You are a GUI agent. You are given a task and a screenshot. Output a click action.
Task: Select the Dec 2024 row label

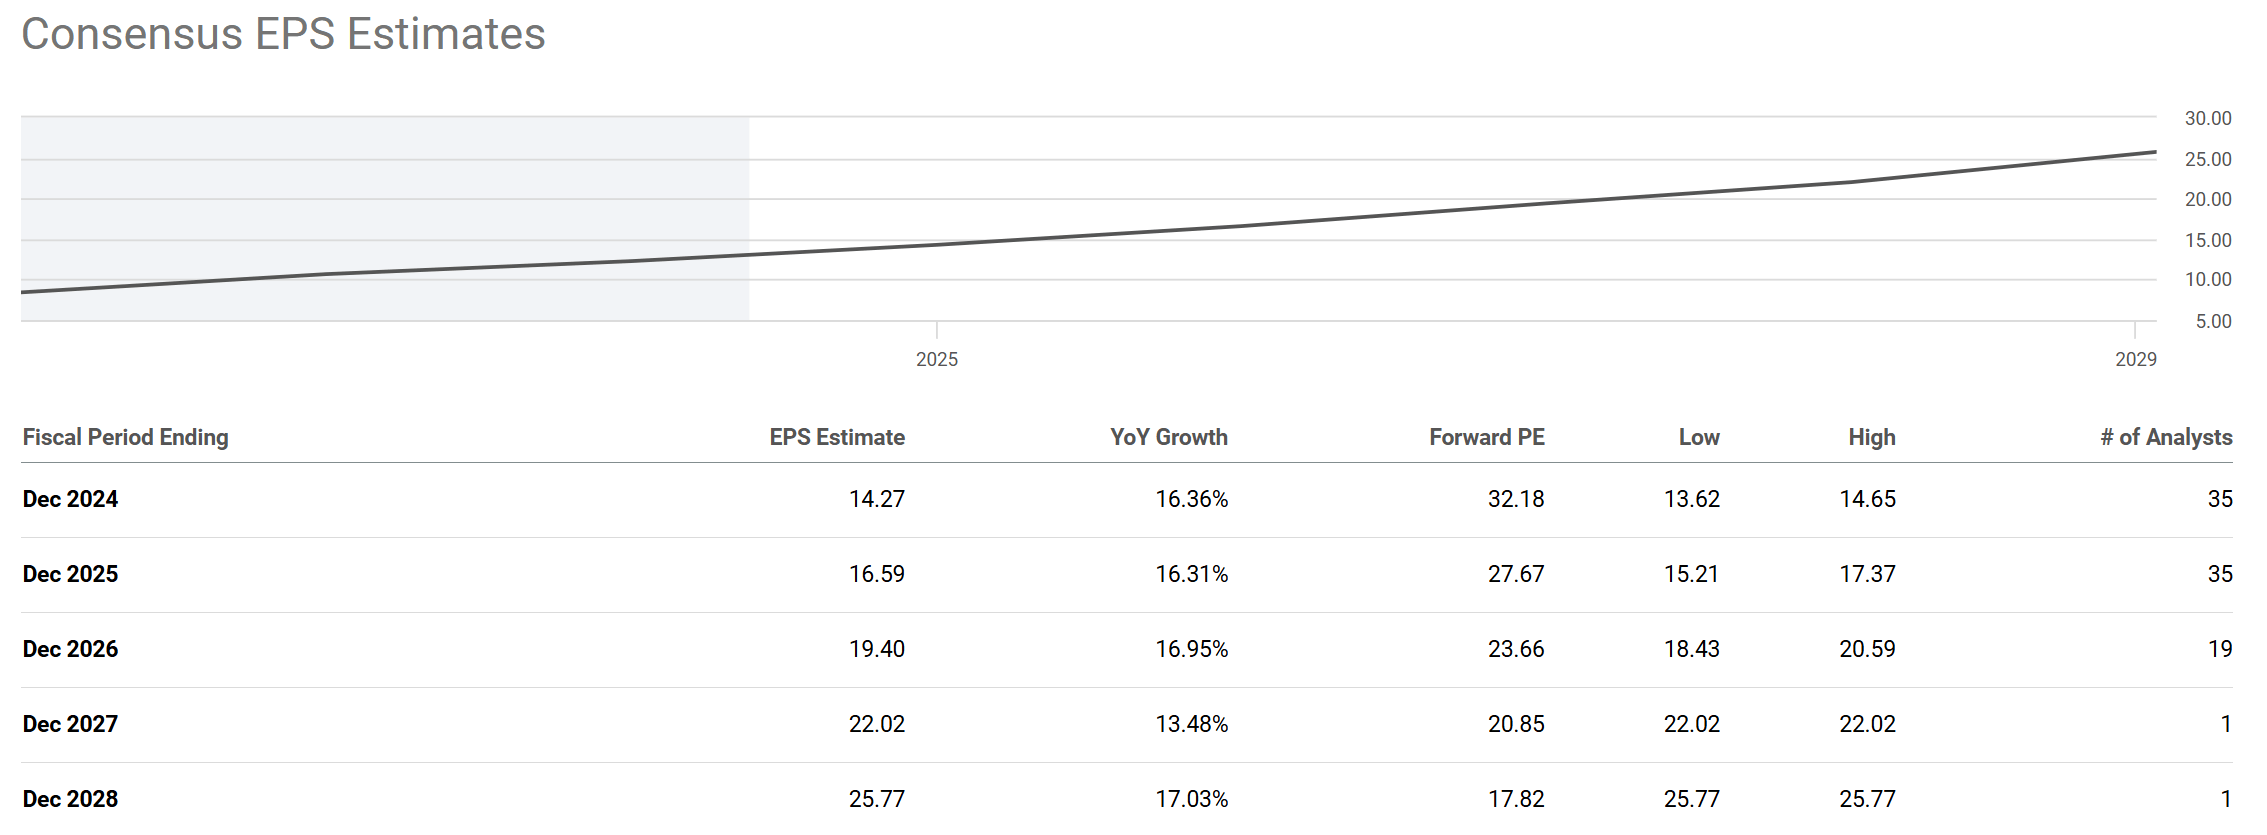coord(70,499)
